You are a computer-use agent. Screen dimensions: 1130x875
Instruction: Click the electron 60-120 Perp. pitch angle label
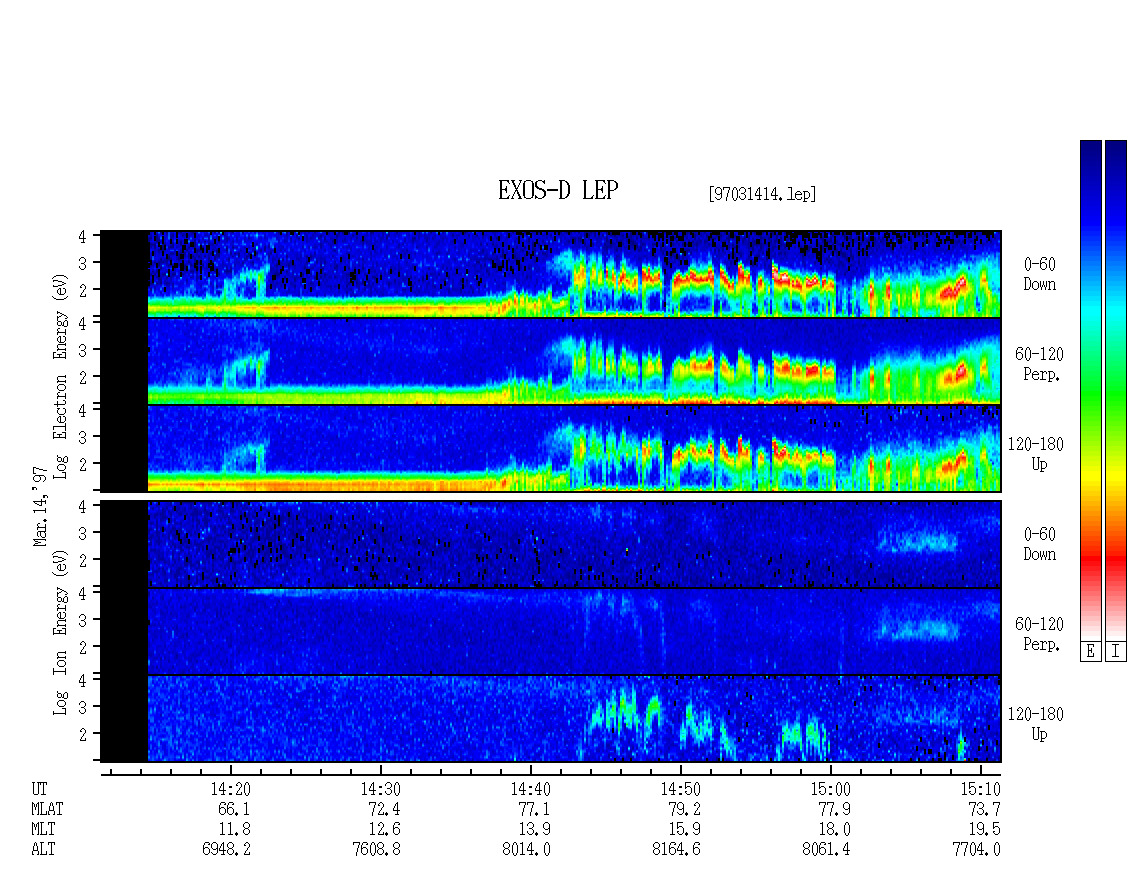(1039, 364)
